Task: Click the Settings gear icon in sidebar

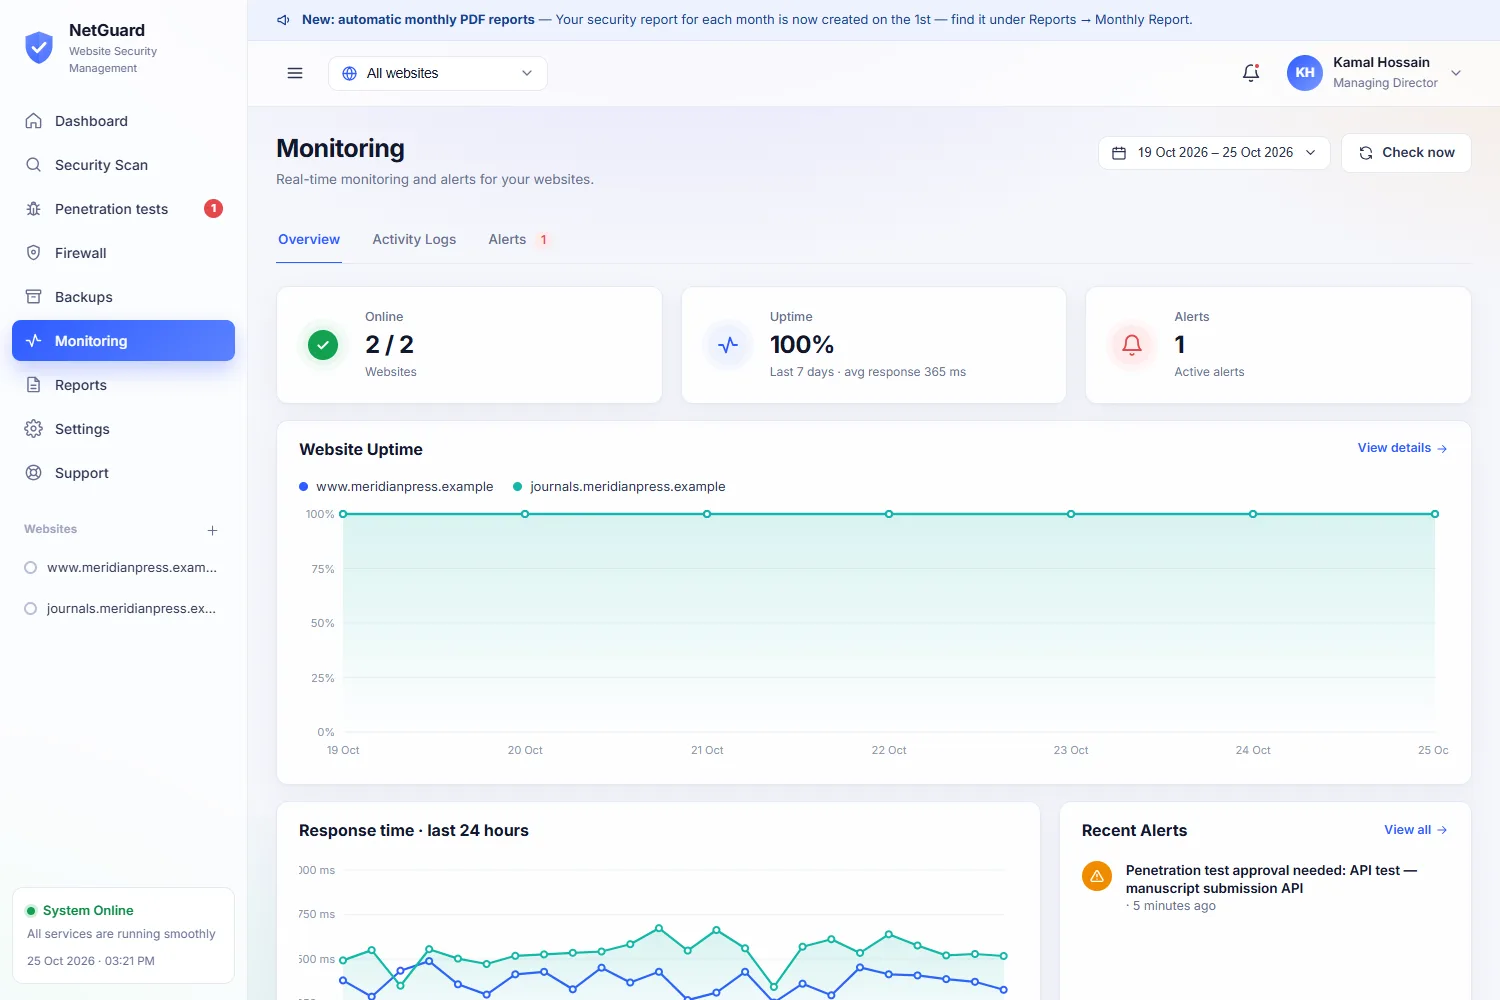Action: (x=33, y=429)
